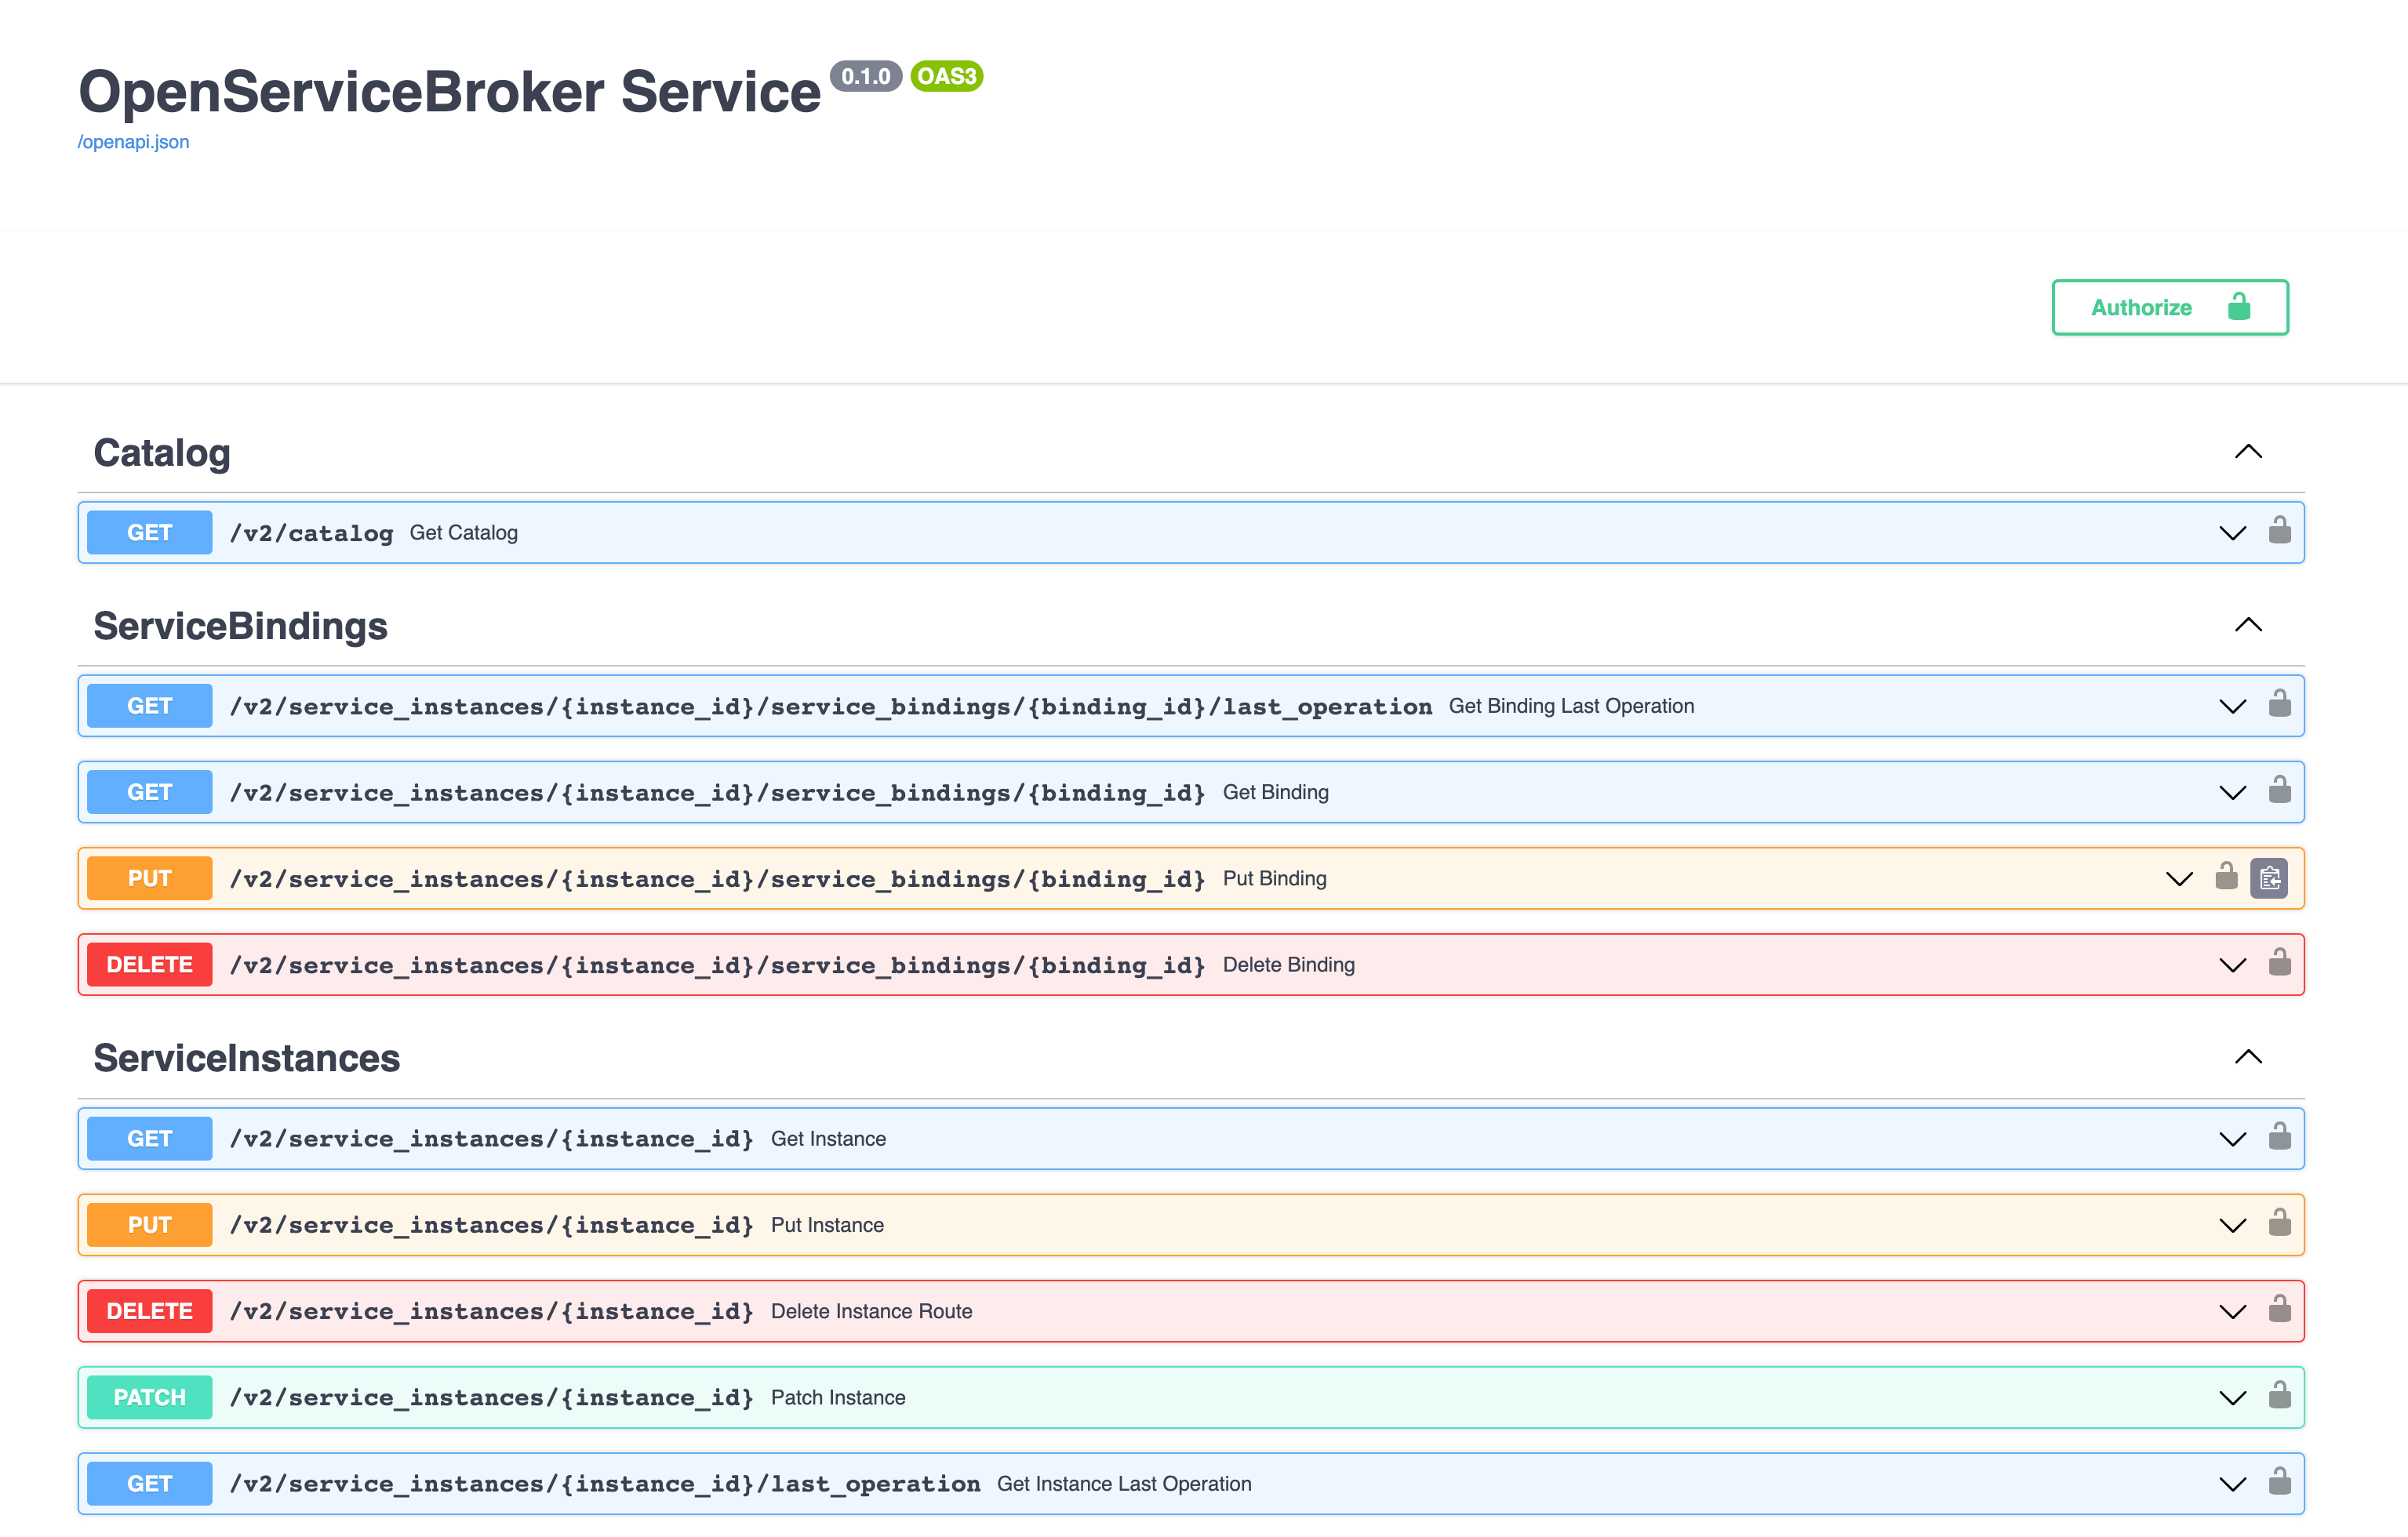
Task: Click the PATCH method badge for Patch Instance
Action: [150, 1398]
